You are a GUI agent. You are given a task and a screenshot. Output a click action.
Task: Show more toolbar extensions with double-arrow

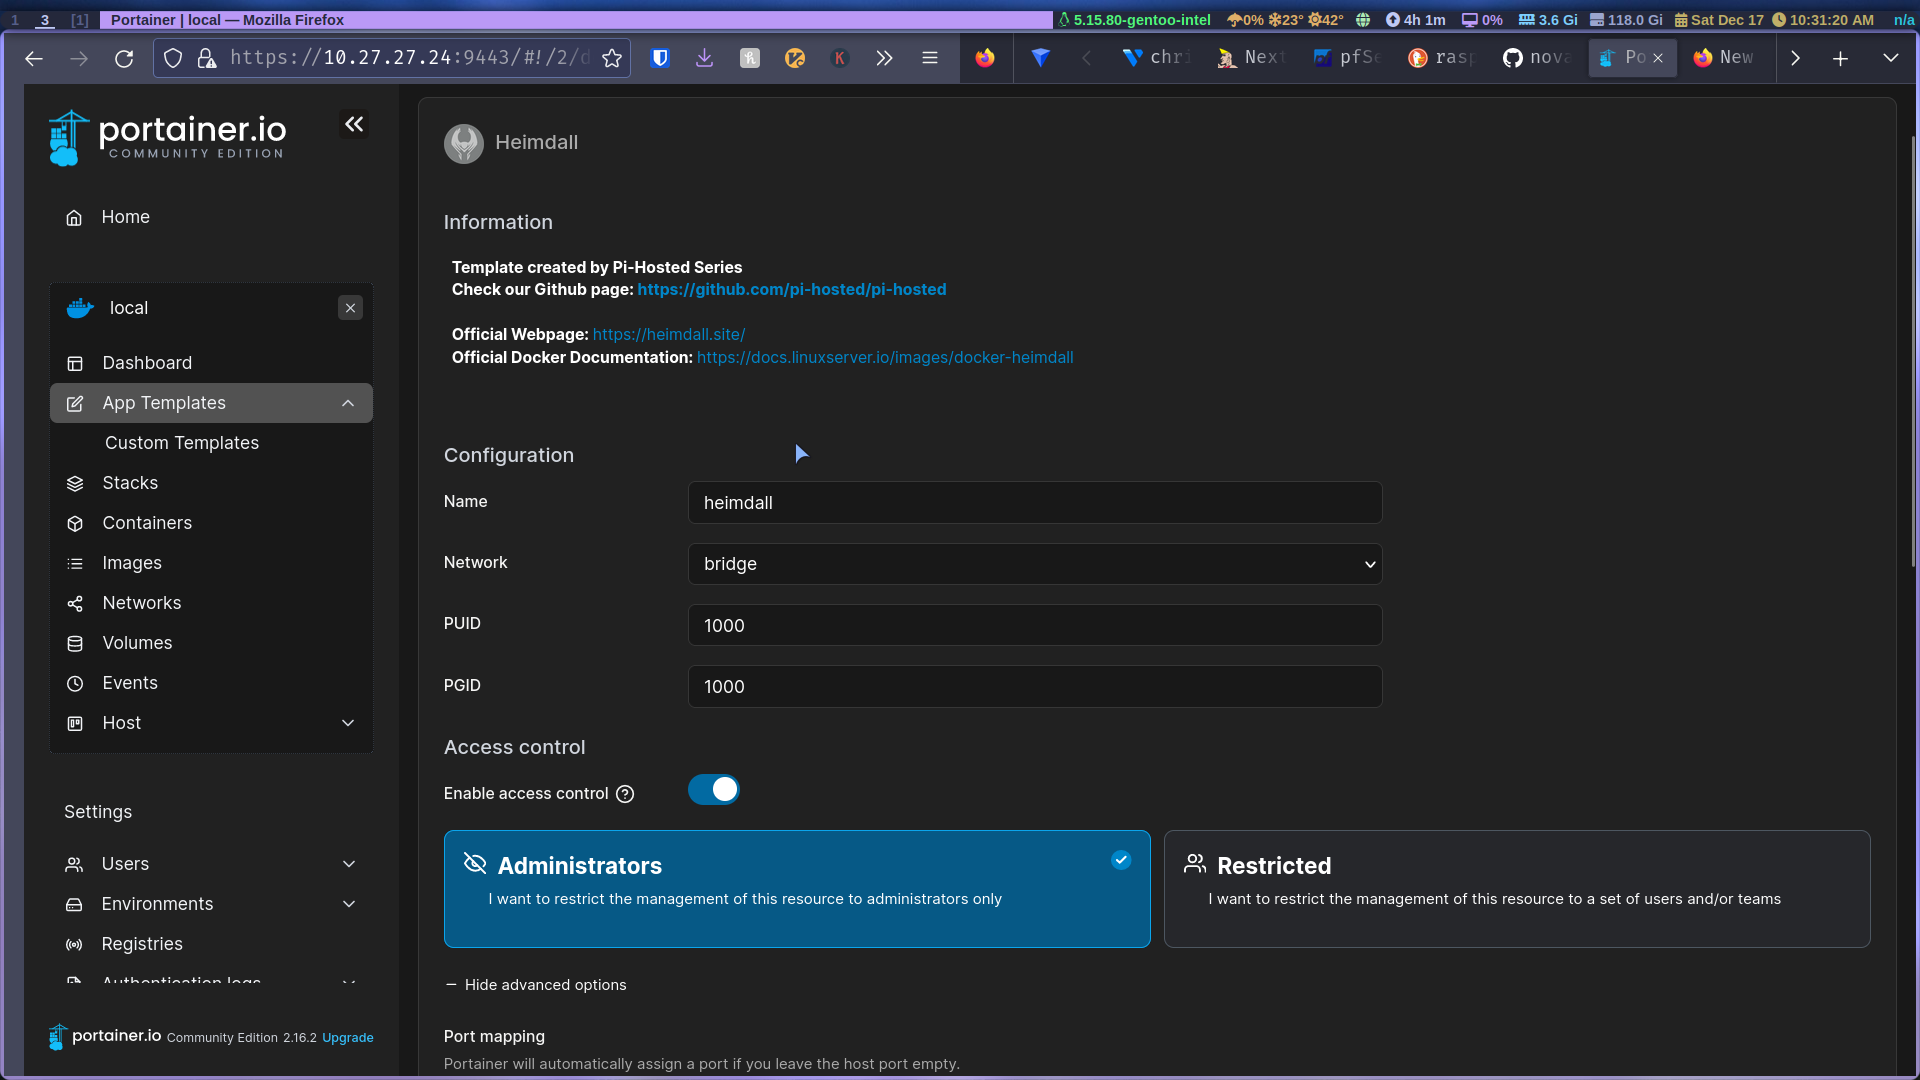tap(884, 58)
